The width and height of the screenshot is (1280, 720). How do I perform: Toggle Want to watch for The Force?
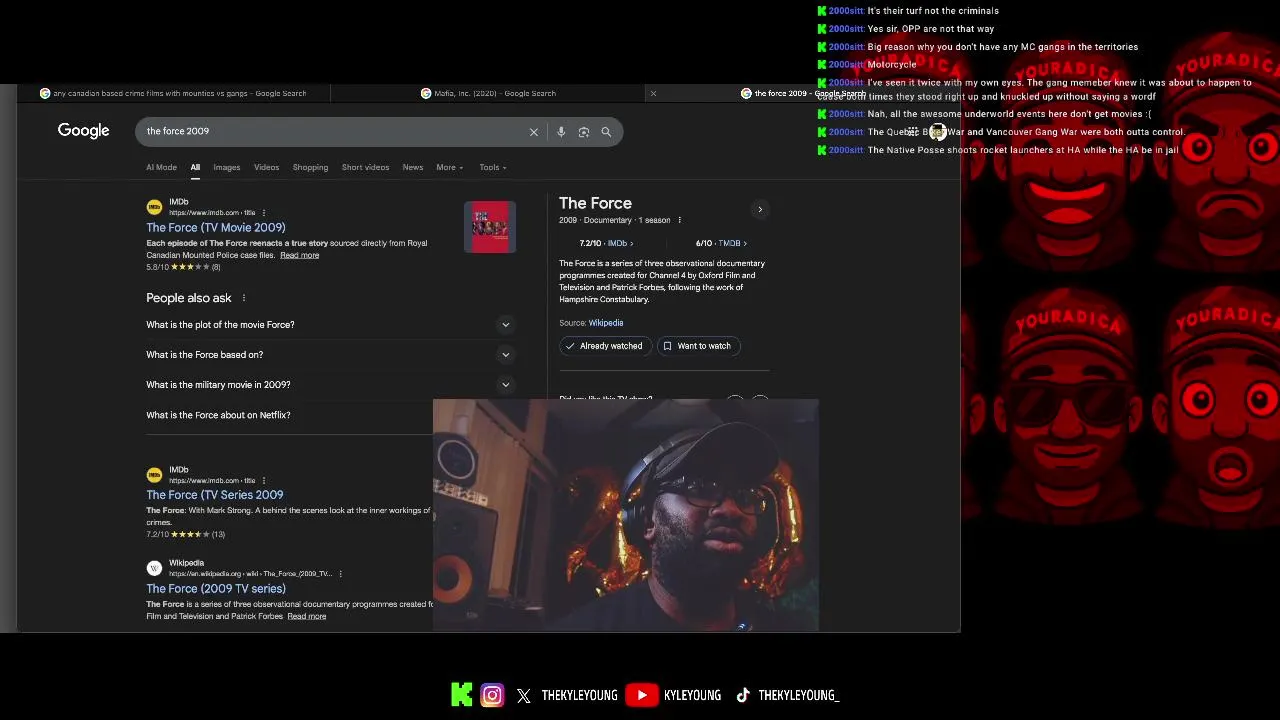[x=697, y=346]
